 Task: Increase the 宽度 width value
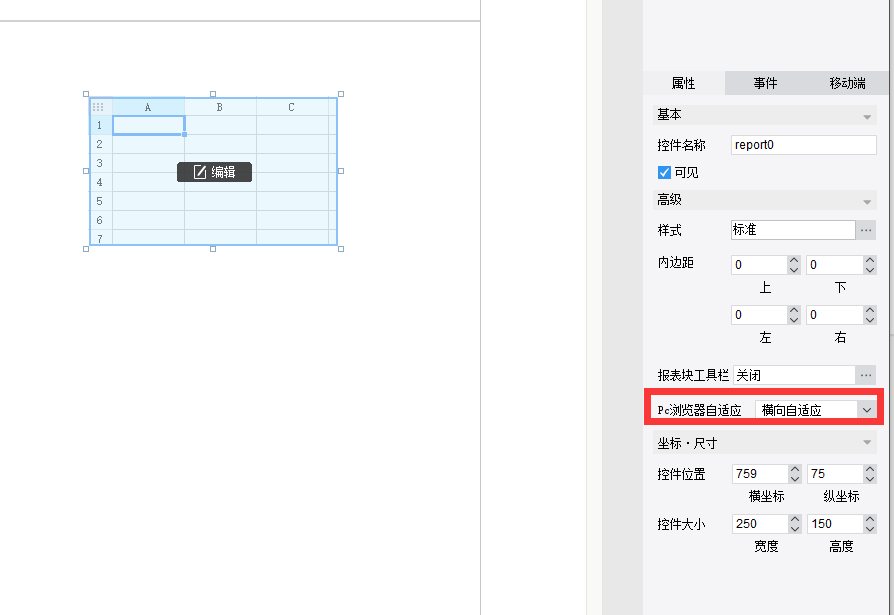pos(795,519)
